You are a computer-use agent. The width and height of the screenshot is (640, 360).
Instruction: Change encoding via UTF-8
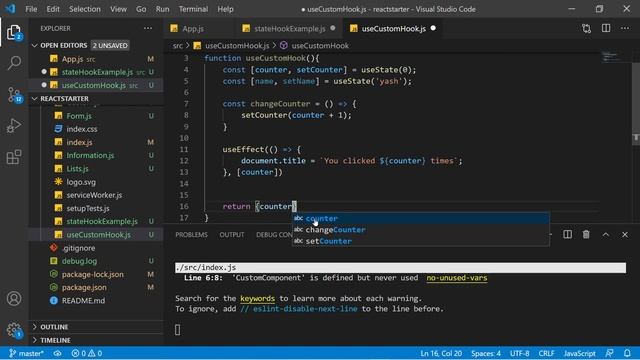[519, 353]
